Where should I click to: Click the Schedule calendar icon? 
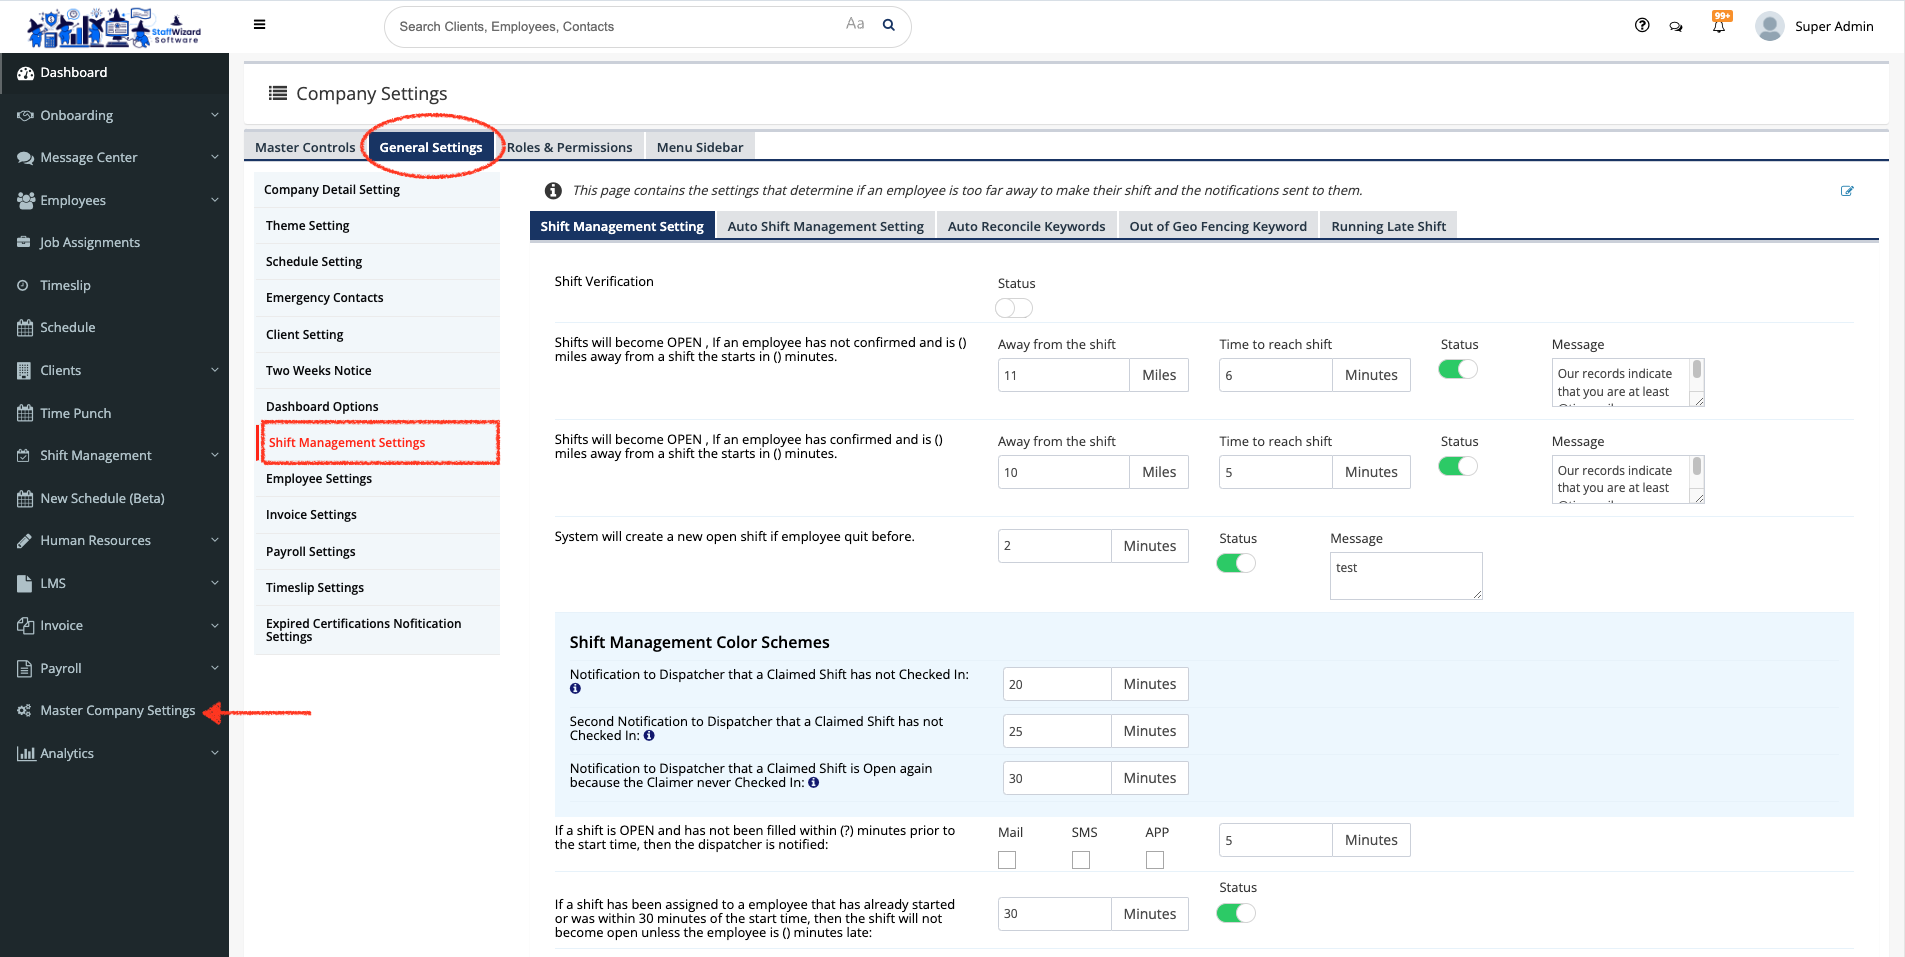(25, 328)
